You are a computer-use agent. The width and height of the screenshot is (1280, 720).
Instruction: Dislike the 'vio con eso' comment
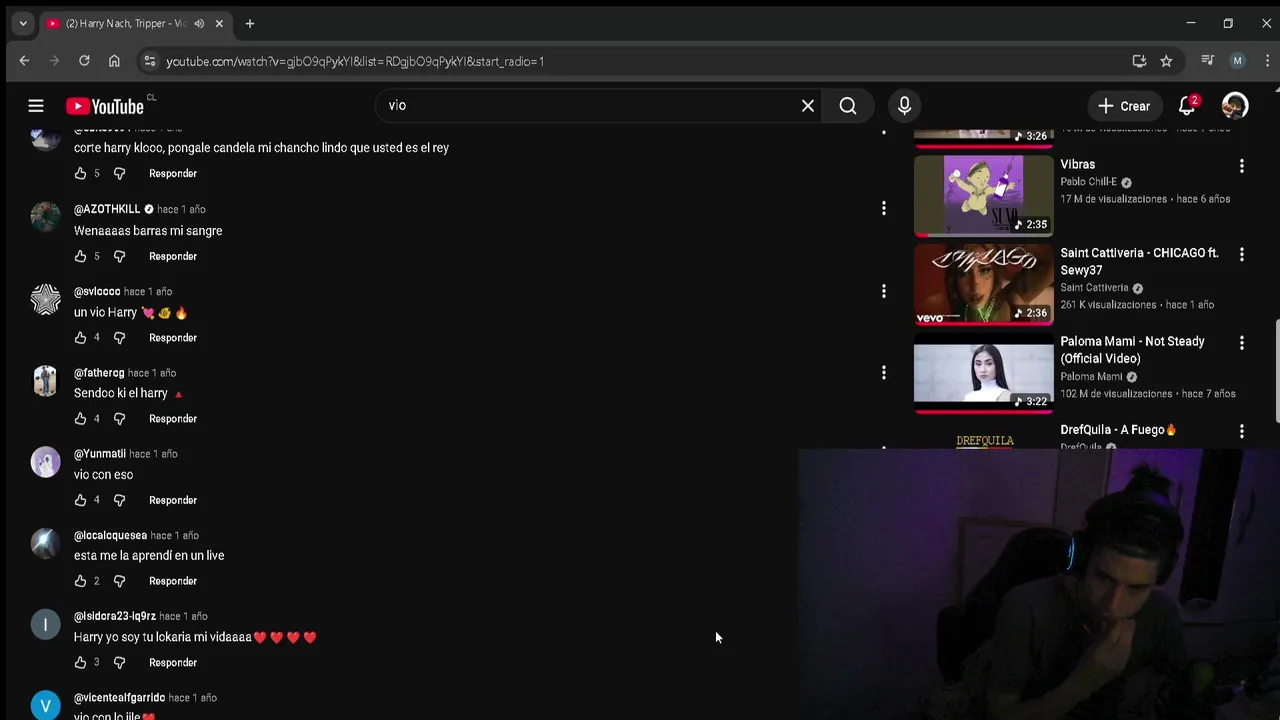click(x=119, y=500)
